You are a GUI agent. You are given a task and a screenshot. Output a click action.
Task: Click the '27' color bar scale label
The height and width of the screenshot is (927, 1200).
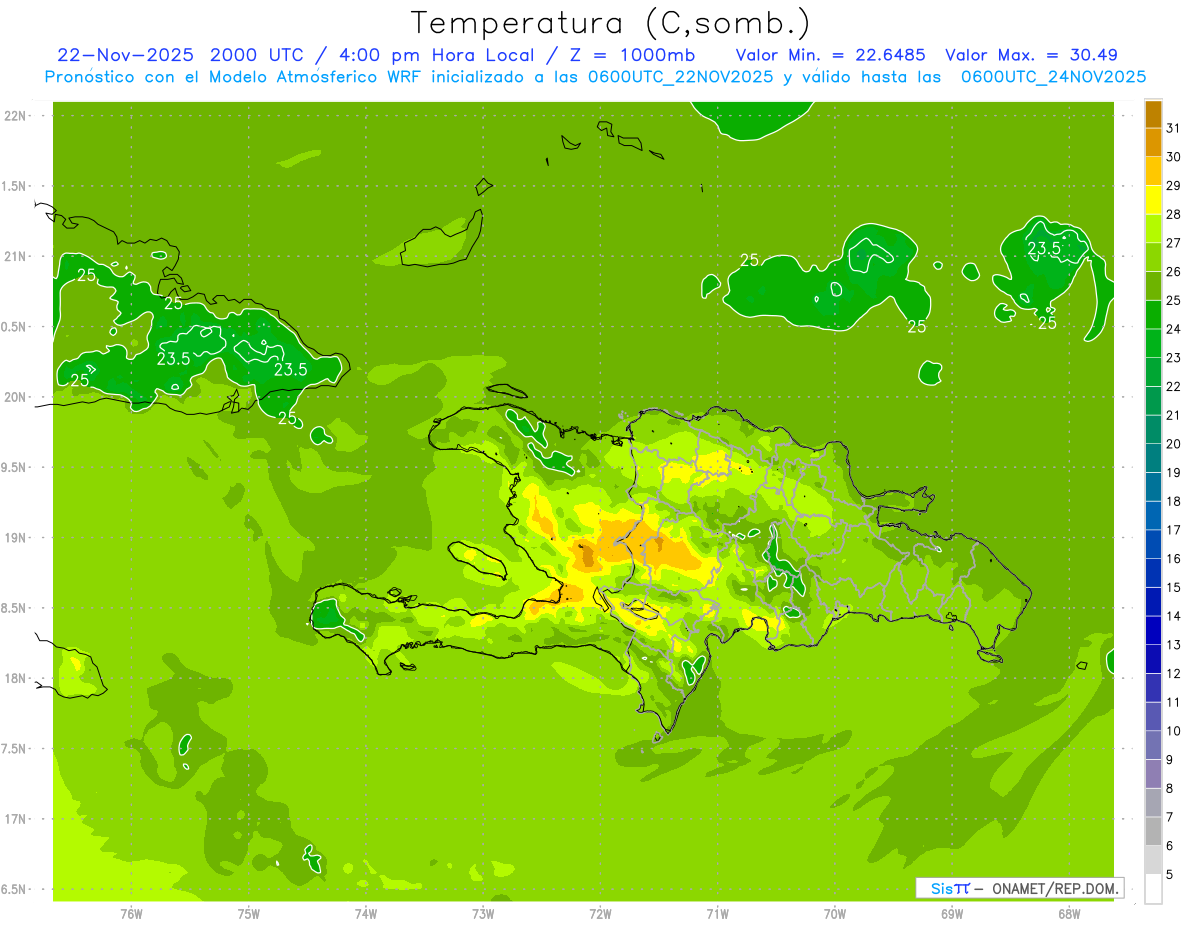tap(1173, 243)
